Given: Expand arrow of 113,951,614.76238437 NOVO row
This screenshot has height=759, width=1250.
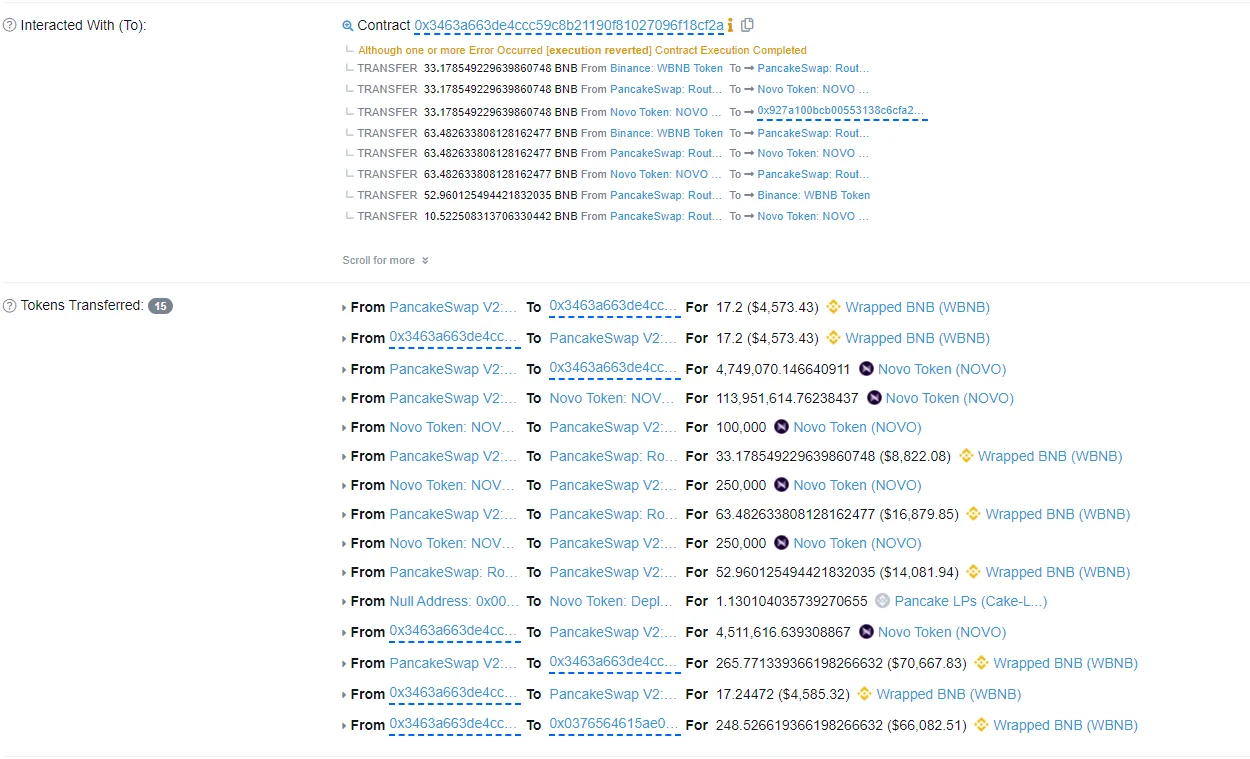Looking at the screenshot, I should [x=345, y=399].
